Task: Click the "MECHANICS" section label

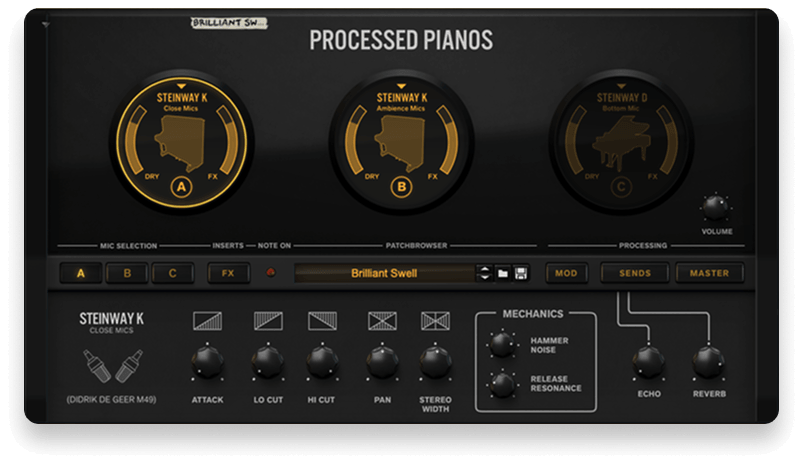Action: 533,313
